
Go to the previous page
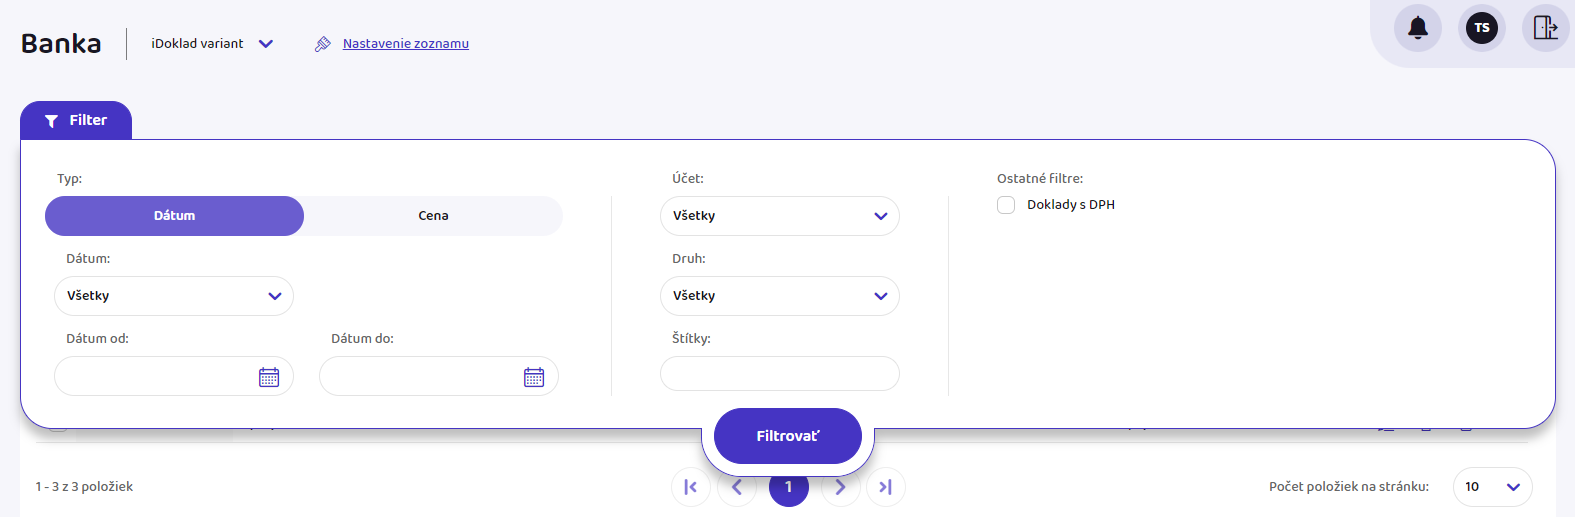pyautogui.click(x=737, y=487)
